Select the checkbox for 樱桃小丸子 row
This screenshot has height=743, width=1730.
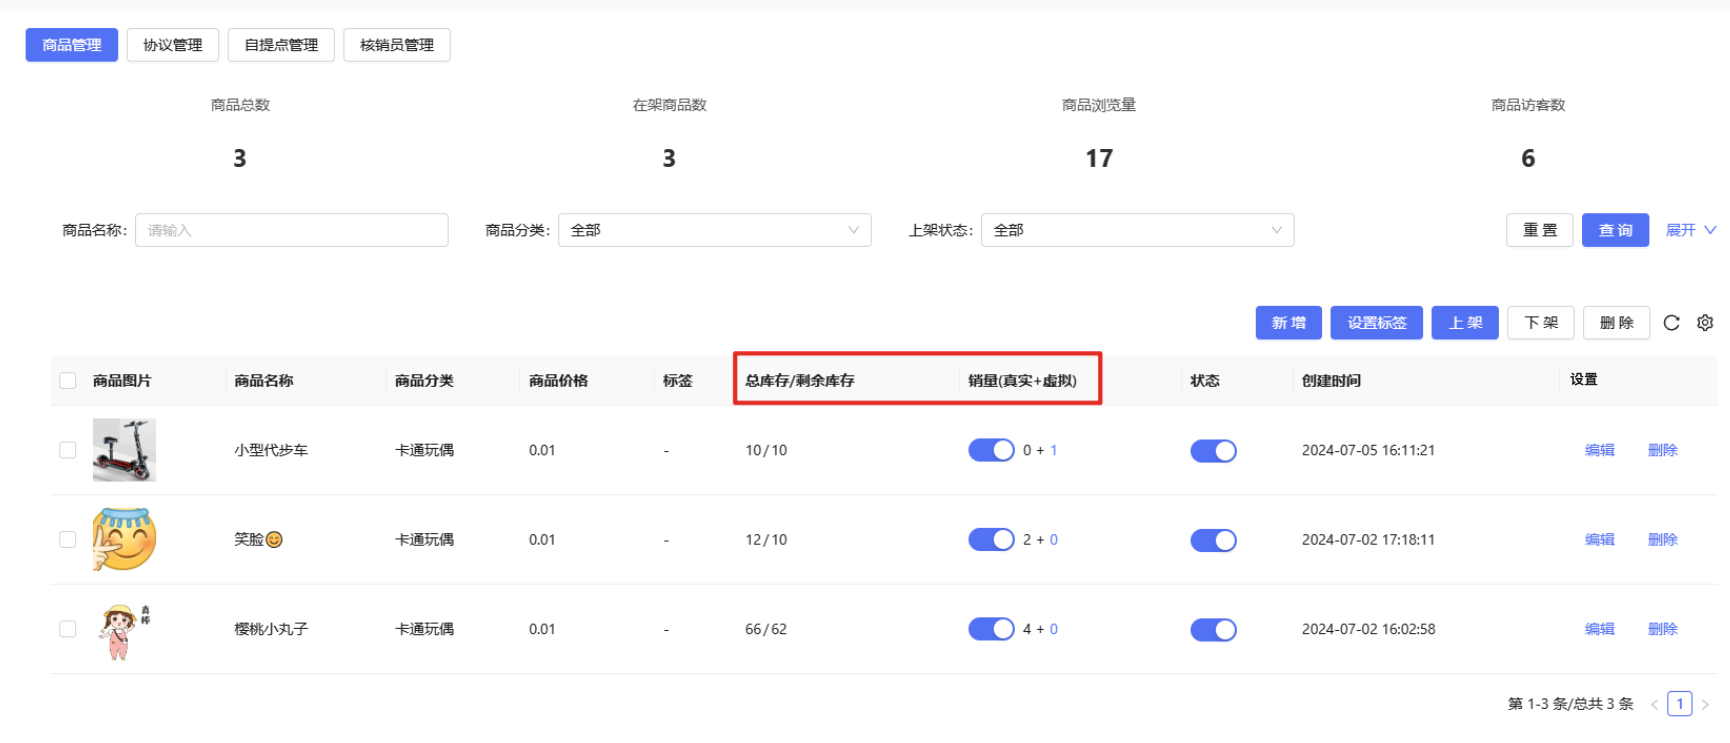(x=68, y=629)
